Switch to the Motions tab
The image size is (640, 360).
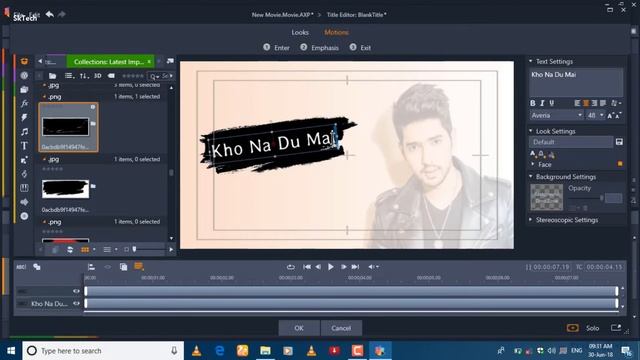(x=336, y=32)
